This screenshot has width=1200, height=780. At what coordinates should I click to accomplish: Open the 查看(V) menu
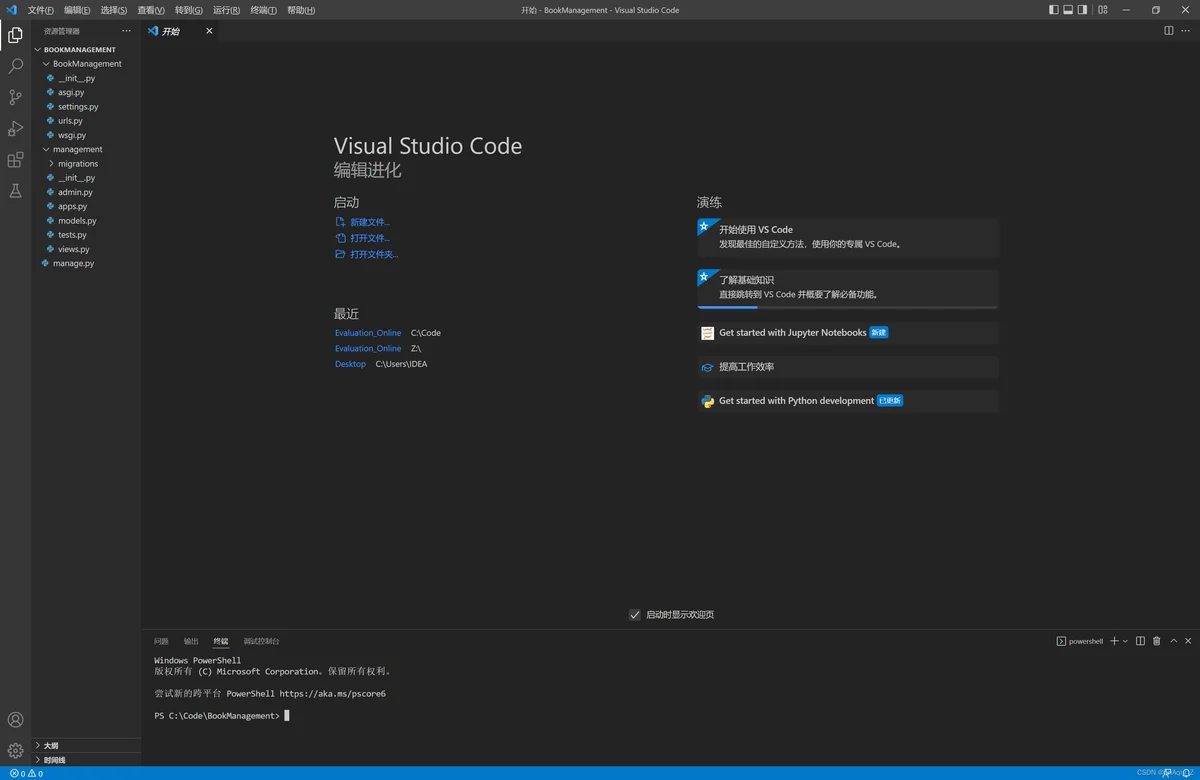click(x=151, y=10)
